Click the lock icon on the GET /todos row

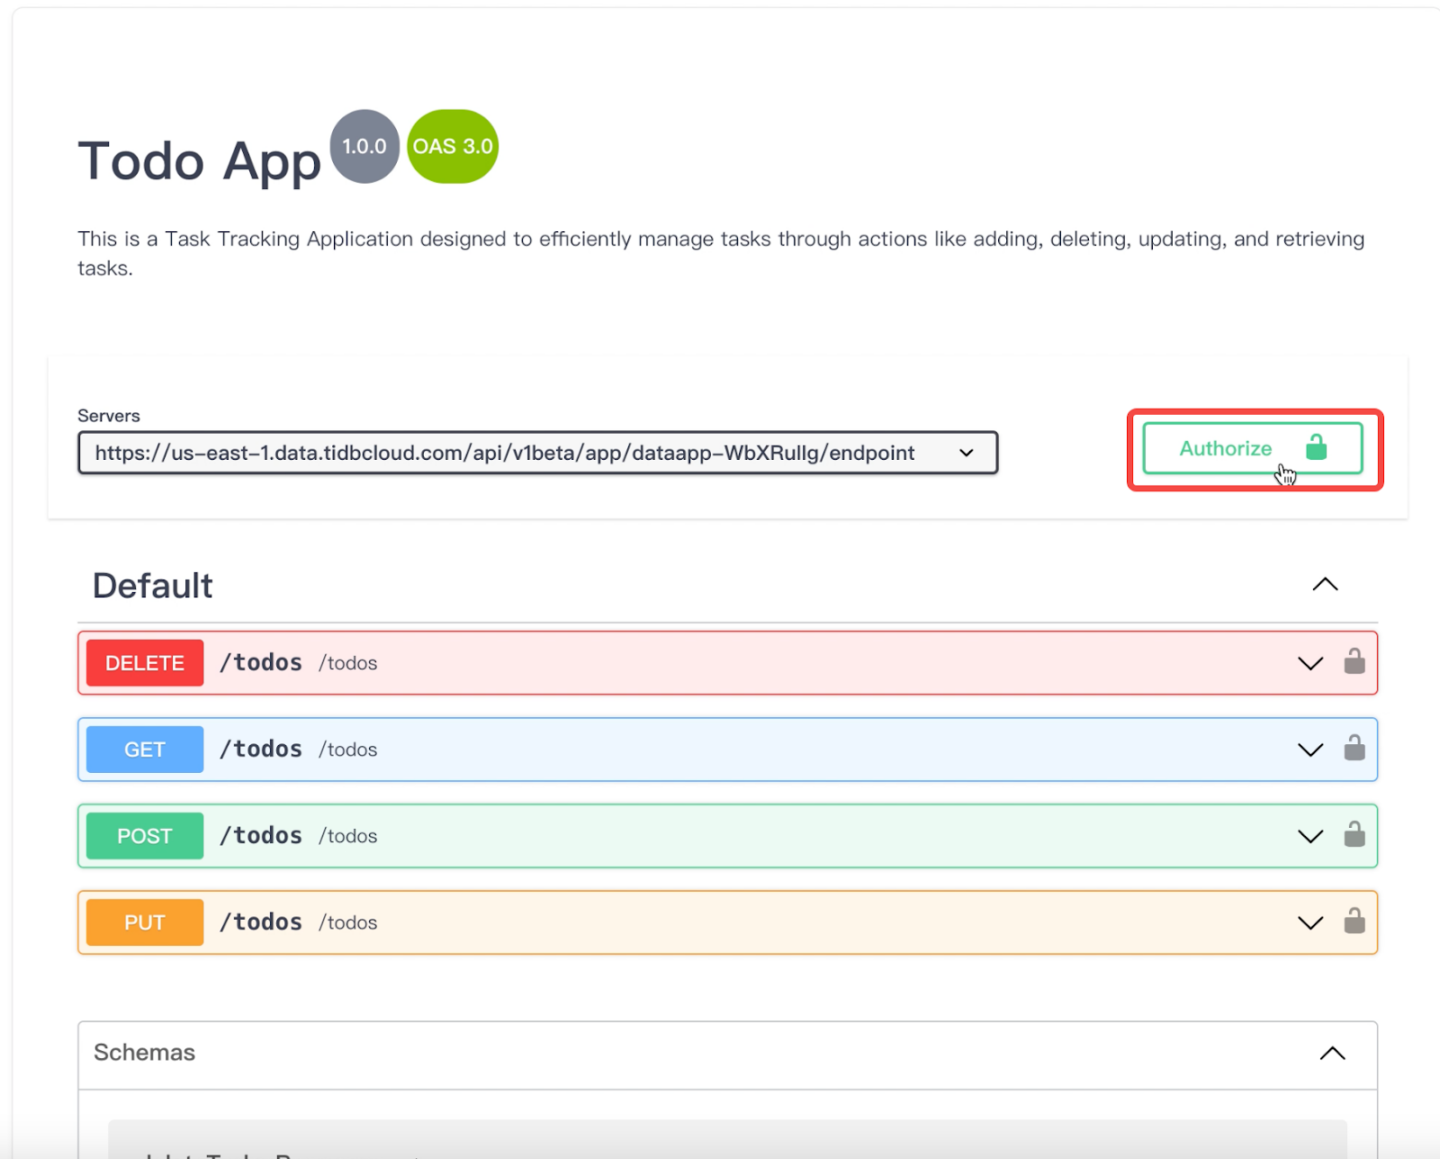pos(1355,749)
